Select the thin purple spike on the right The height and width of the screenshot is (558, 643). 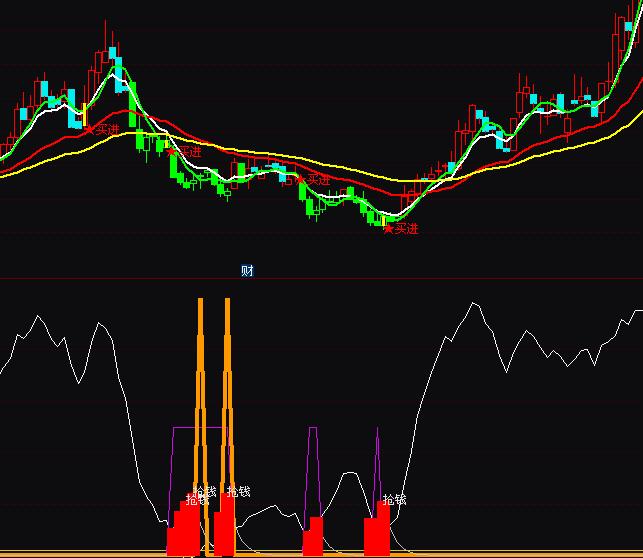coord(377,450)
